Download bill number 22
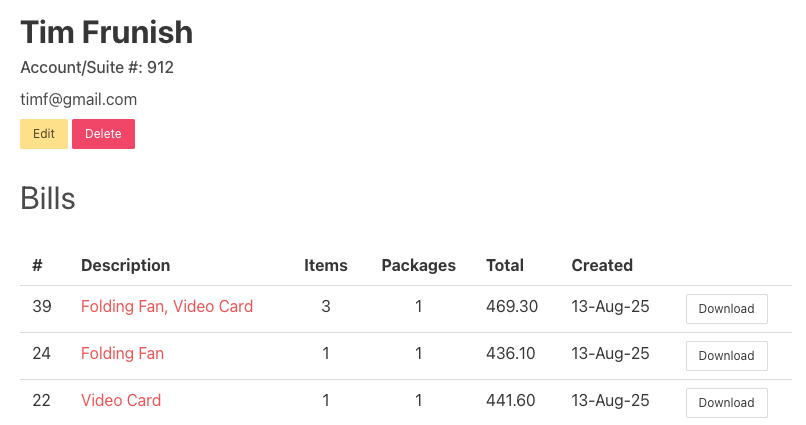 tap(726, 402)
